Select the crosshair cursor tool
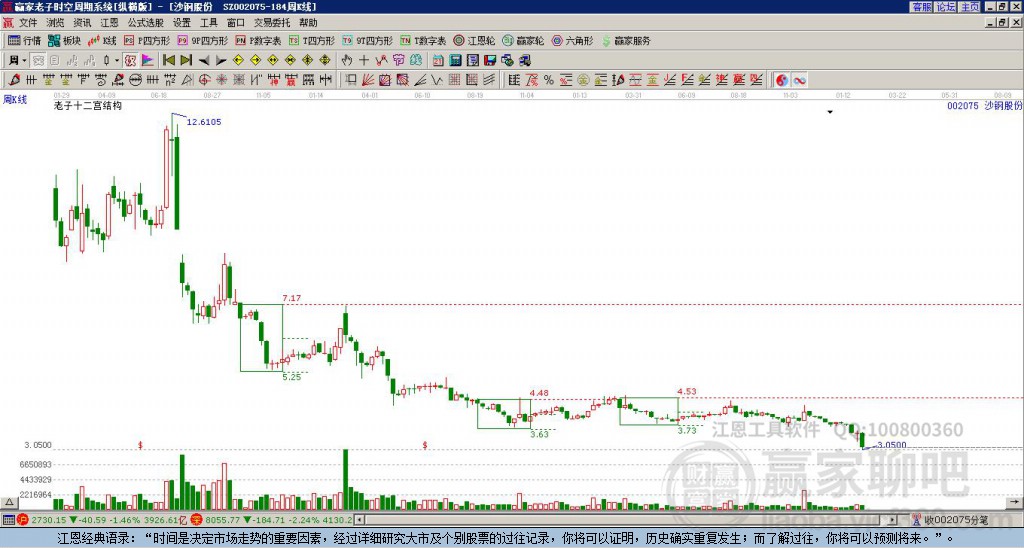1024x548 pixels. pos(364,61)
